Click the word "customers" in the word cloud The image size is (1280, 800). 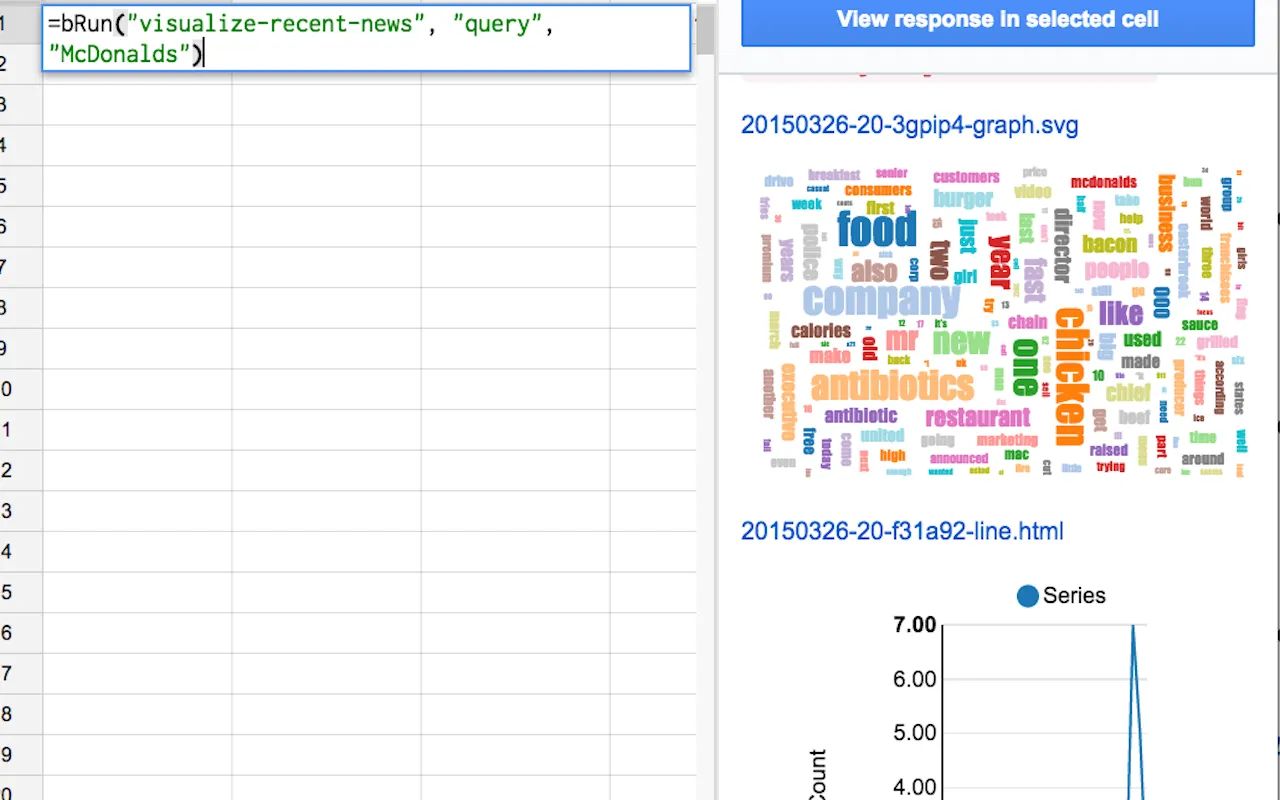(966, 177)
